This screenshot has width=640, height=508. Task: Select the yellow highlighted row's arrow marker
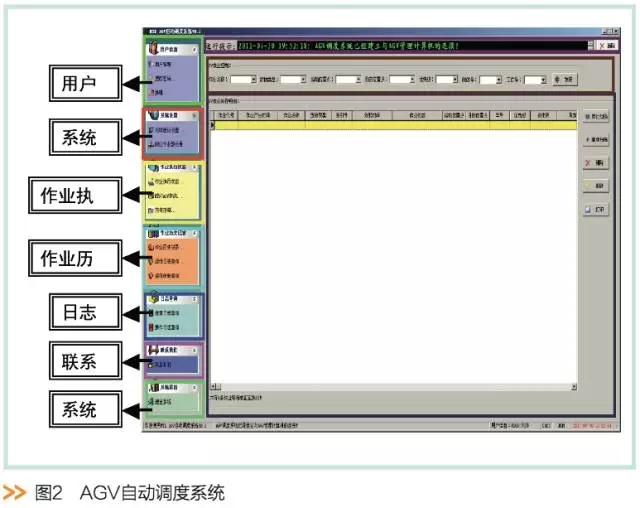coord(213,126)
